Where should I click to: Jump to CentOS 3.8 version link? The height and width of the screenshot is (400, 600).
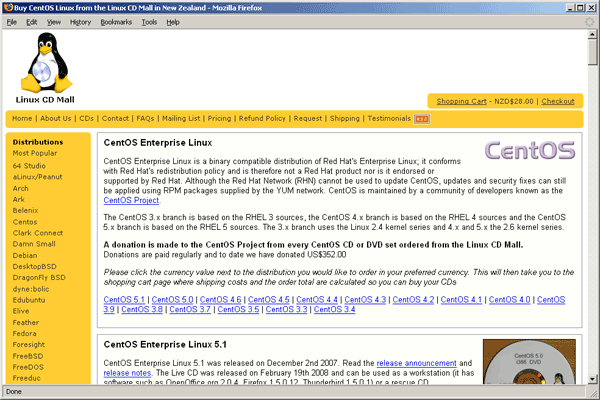(x=142, y=310)
